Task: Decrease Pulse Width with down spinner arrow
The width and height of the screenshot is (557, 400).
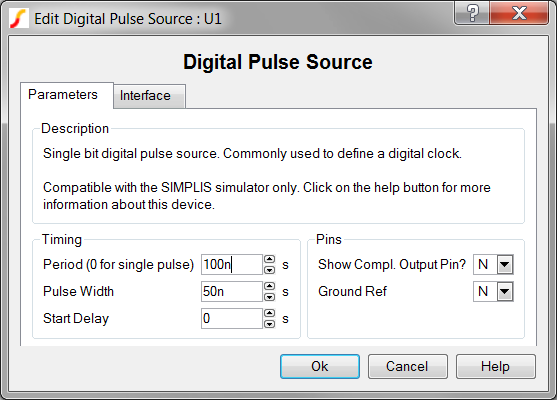Action: pyautogui.click(x=270, y=297)
